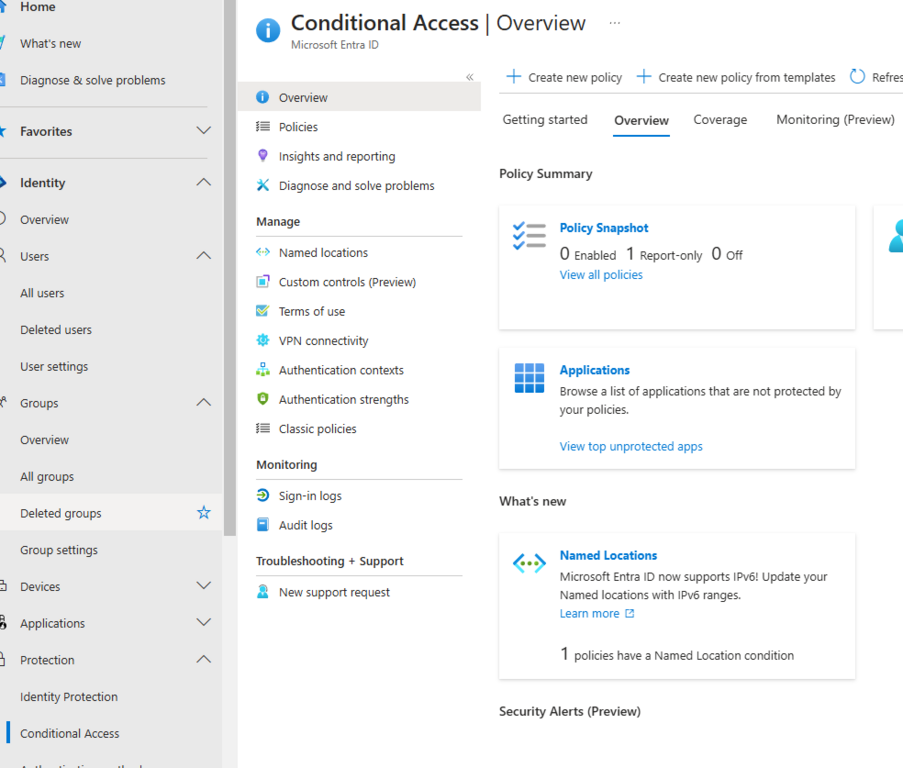
Task: Click the plus icon for templates policy
Action: tap(643, 77)
